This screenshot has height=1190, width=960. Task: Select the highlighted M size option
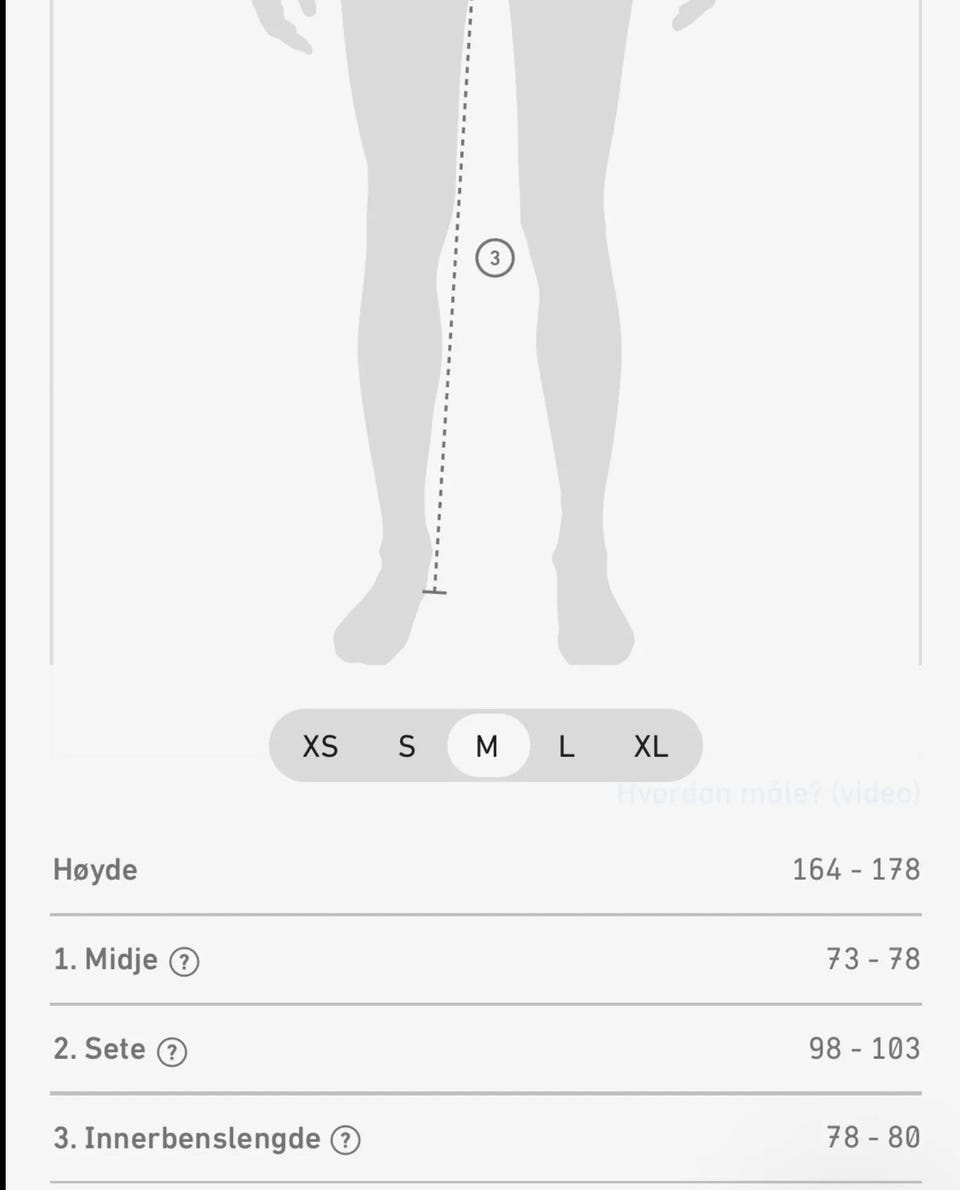[x=487, y=747]
